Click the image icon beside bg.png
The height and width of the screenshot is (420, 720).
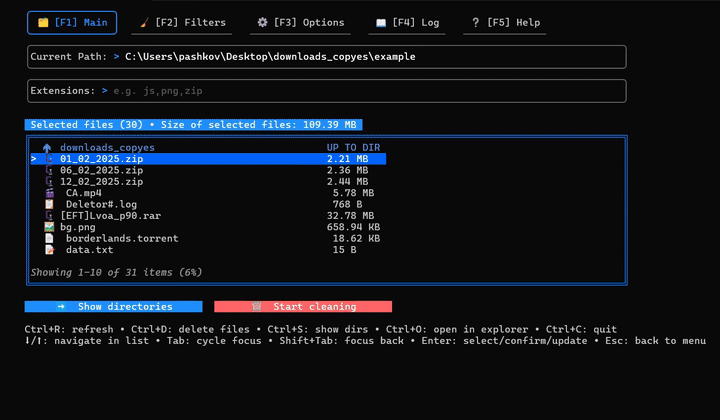49,227
